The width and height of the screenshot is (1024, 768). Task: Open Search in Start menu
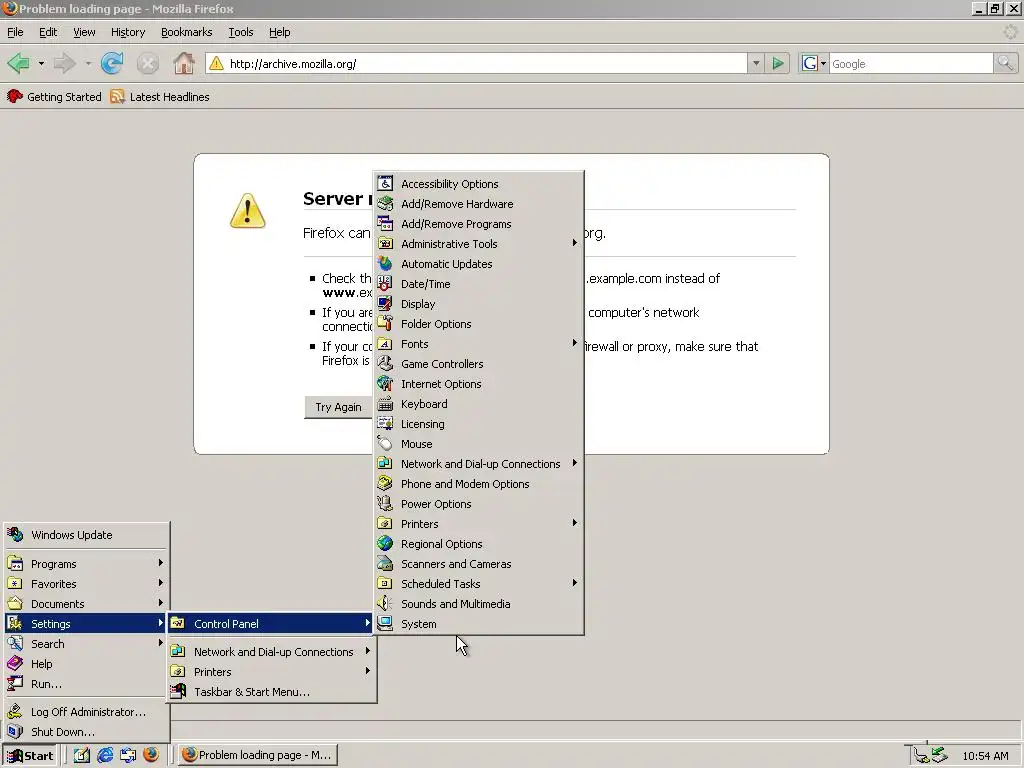coord(86,644)
